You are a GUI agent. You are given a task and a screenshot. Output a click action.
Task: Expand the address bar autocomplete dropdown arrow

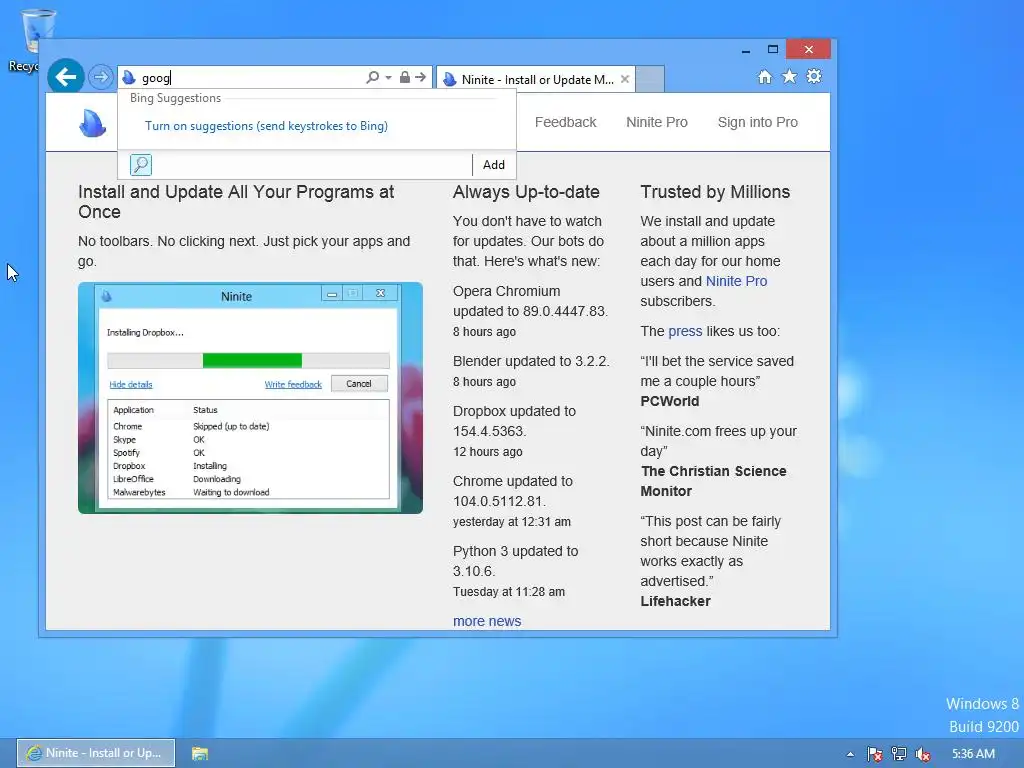(x=388, y=77)
